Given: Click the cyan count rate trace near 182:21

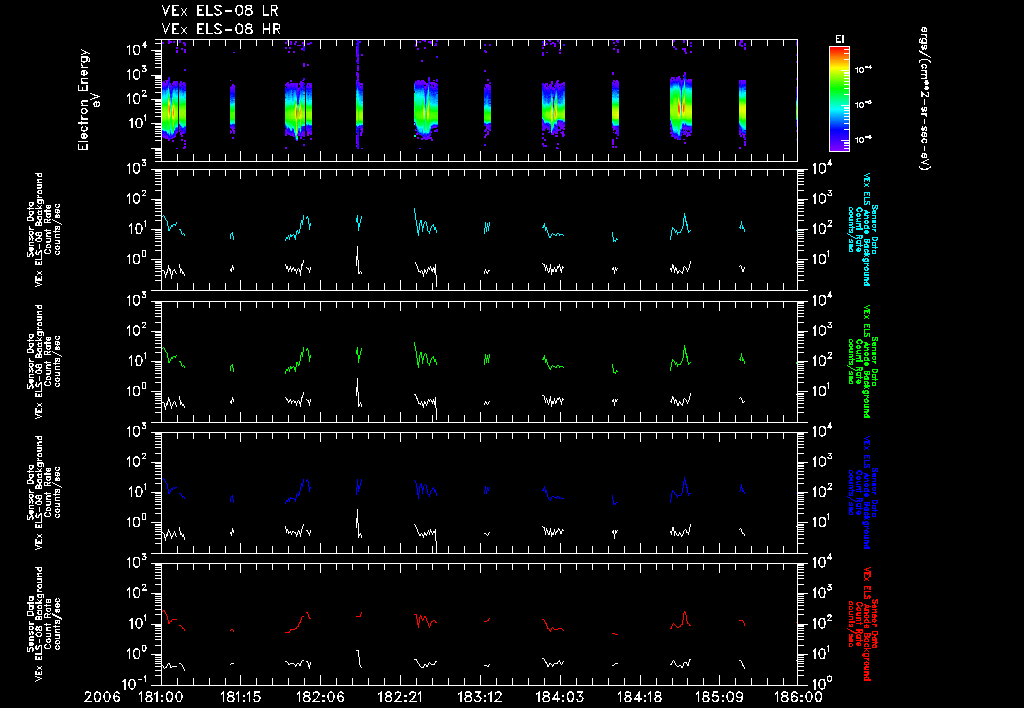Looking at the screenshot, I should point(425,223).
